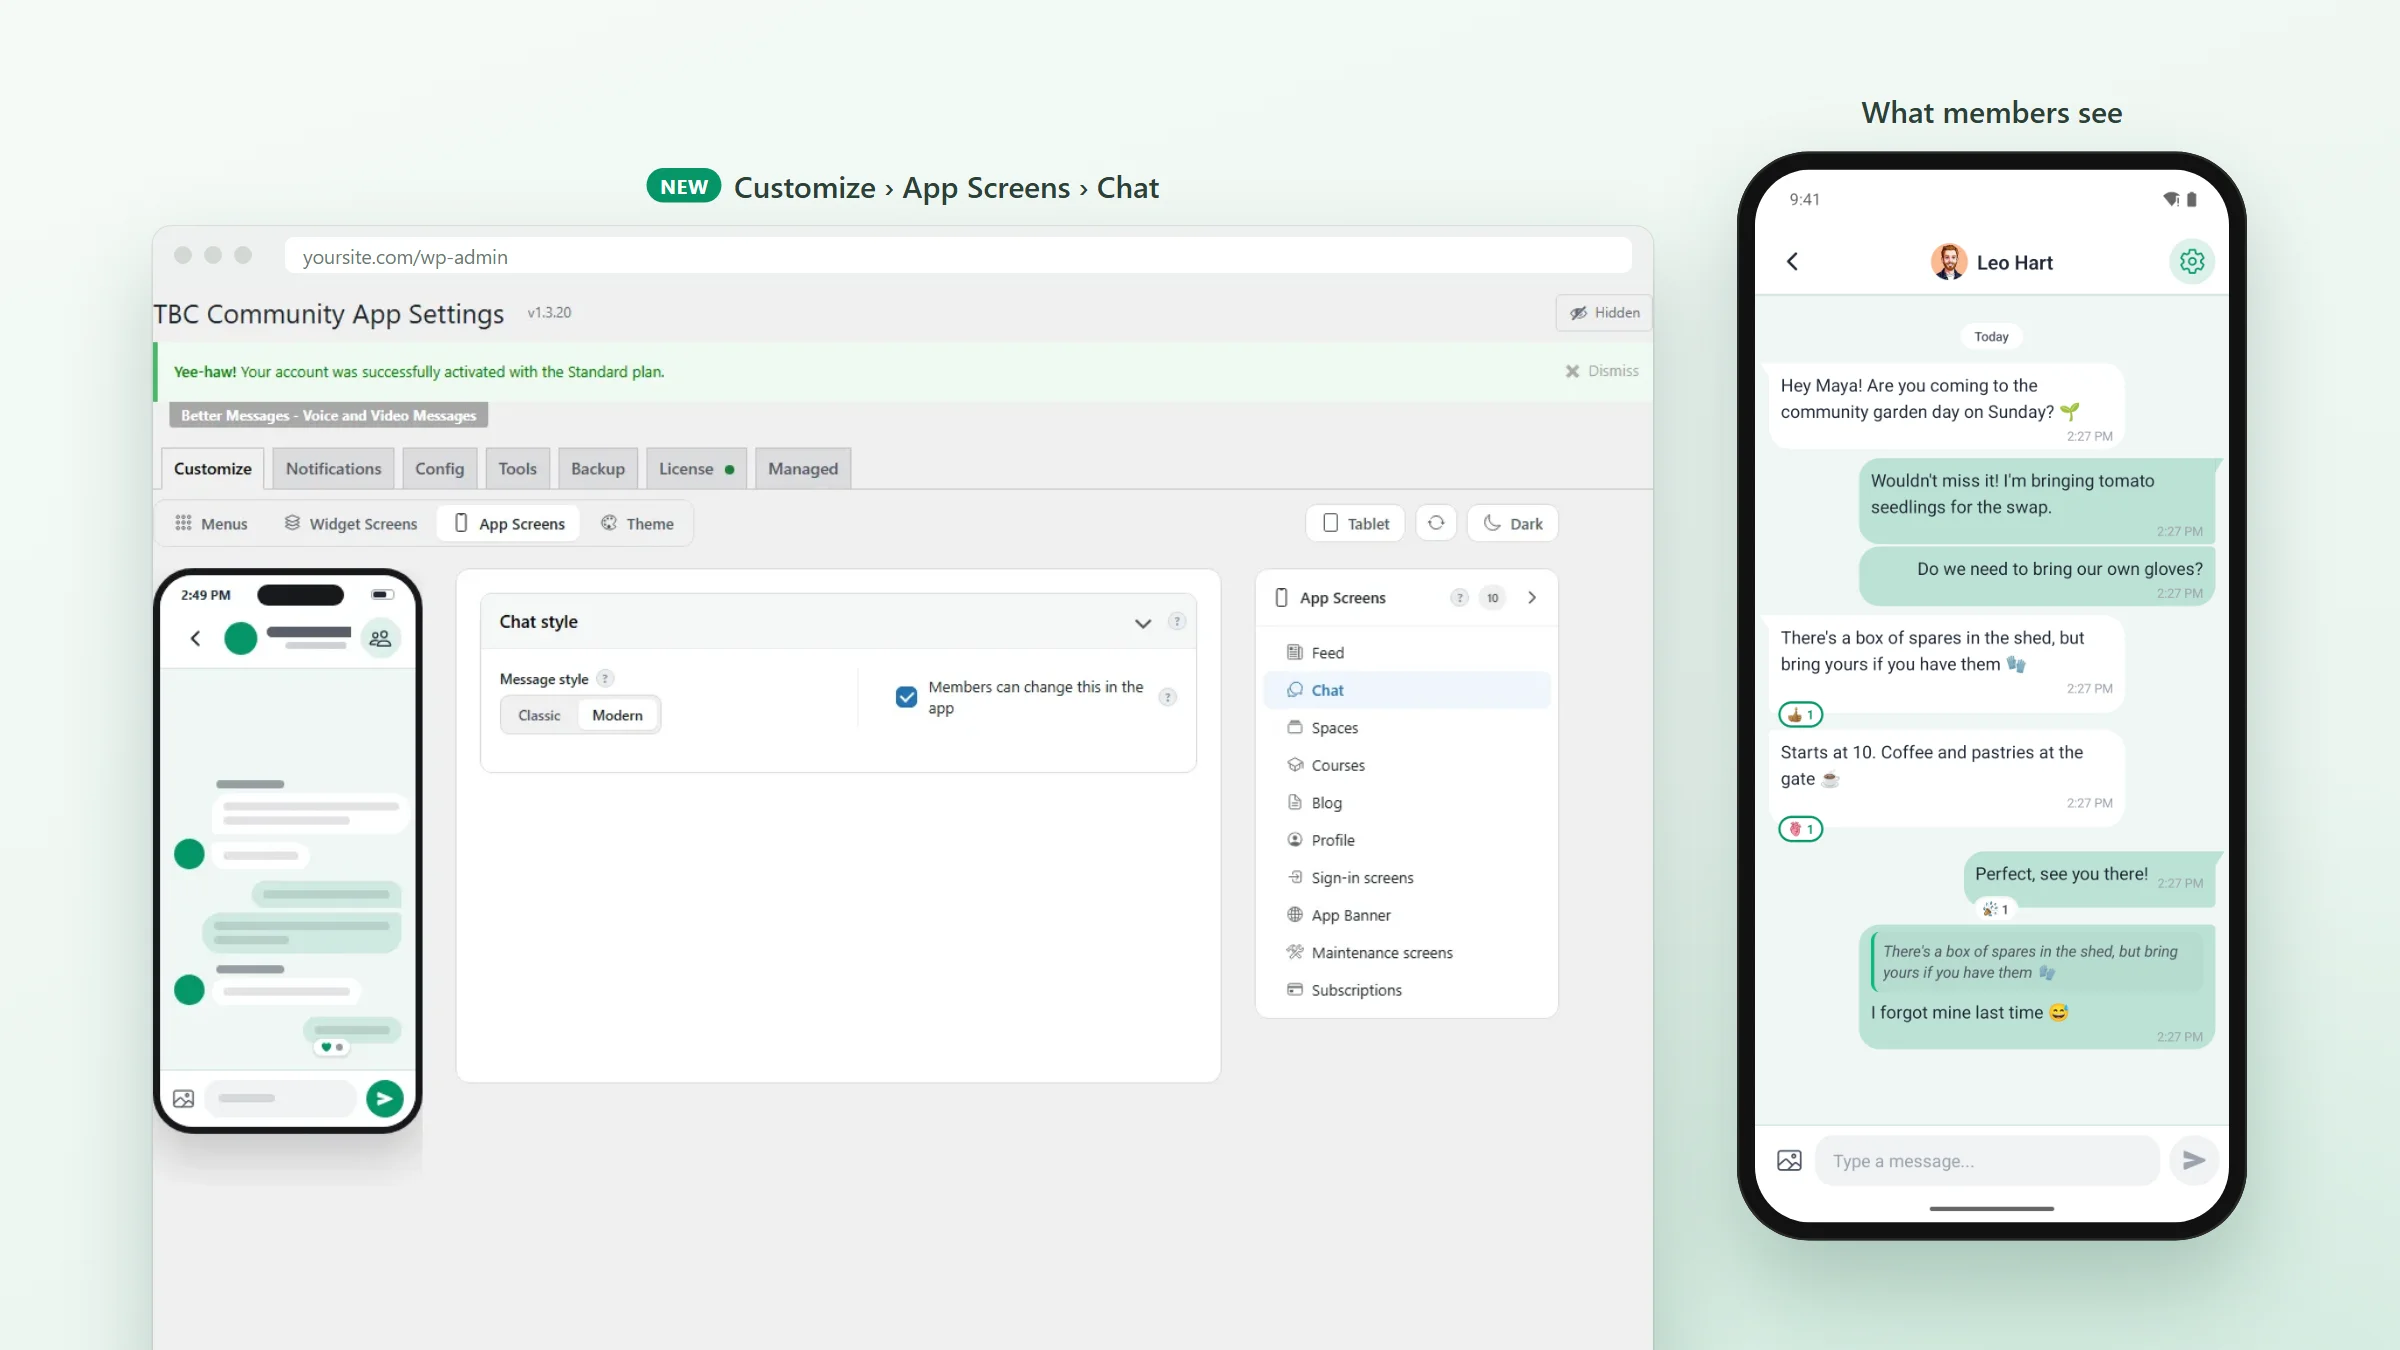Select Subscriptions in App Screens list
Screen dimensions: 2400x1350
tap(1407, 990)
